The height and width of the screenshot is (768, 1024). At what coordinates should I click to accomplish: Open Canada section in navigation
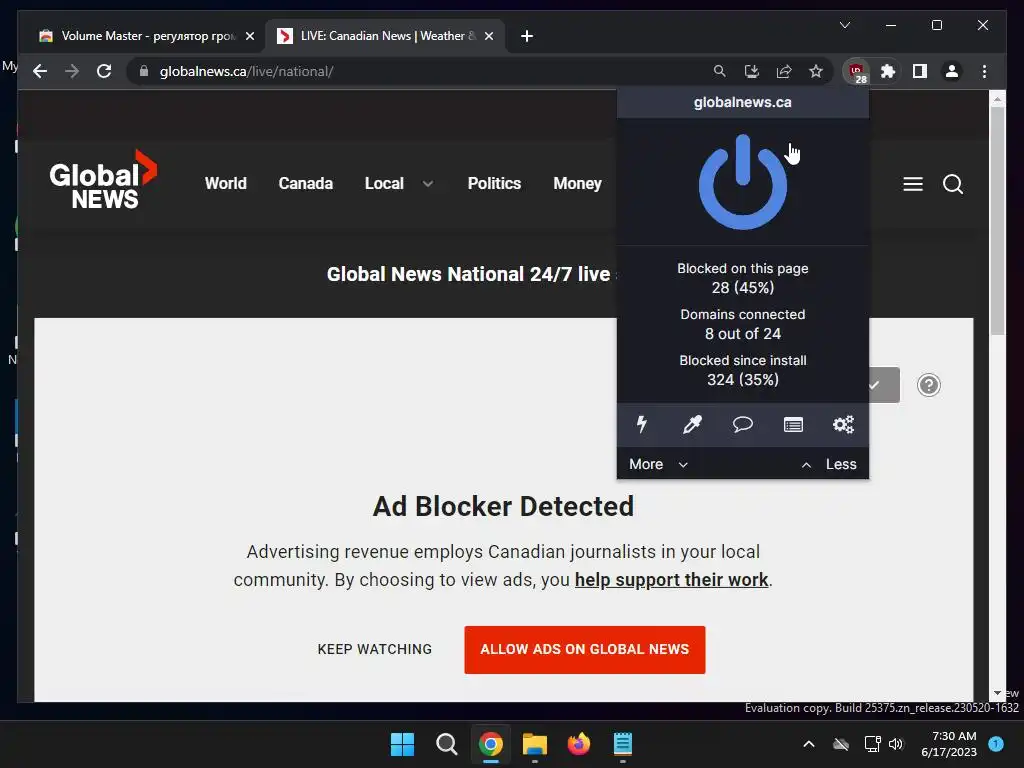tap(306, 184)
